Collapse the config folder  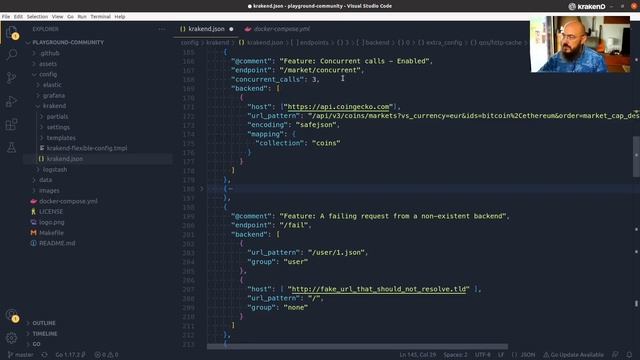tap(48, 74)
